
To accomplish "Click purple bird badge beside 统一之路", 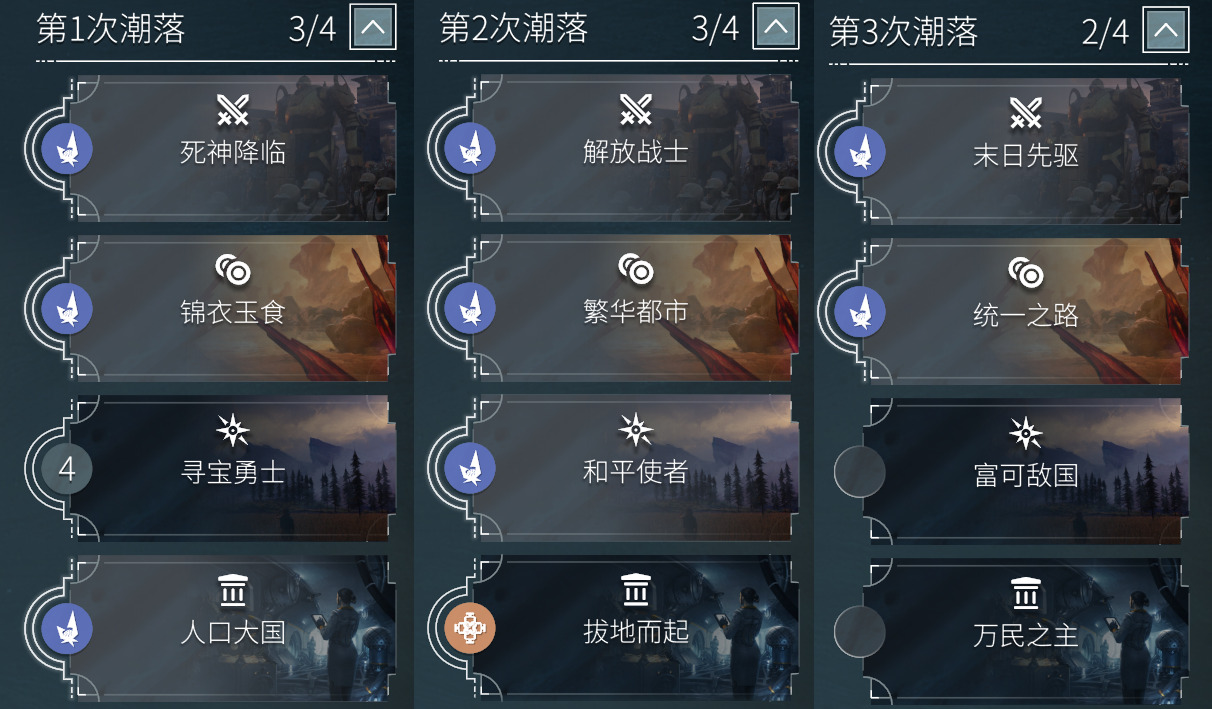I will [x=860, y=311].
